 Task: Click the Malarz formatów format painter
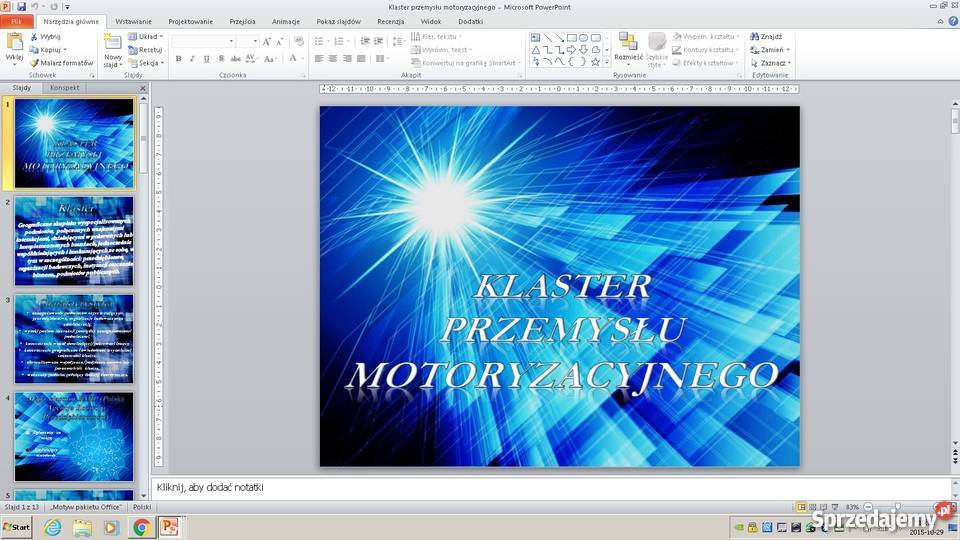point(60,63)
